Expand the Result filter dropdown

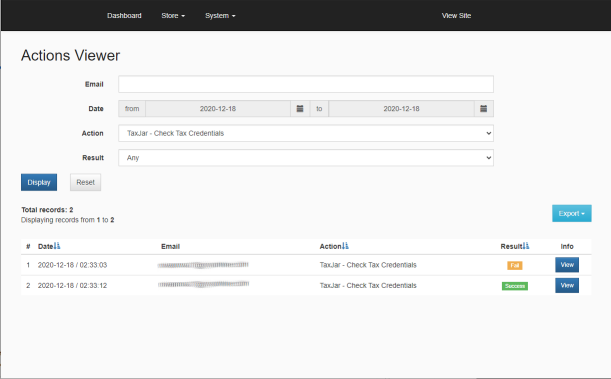coord(306,158)
